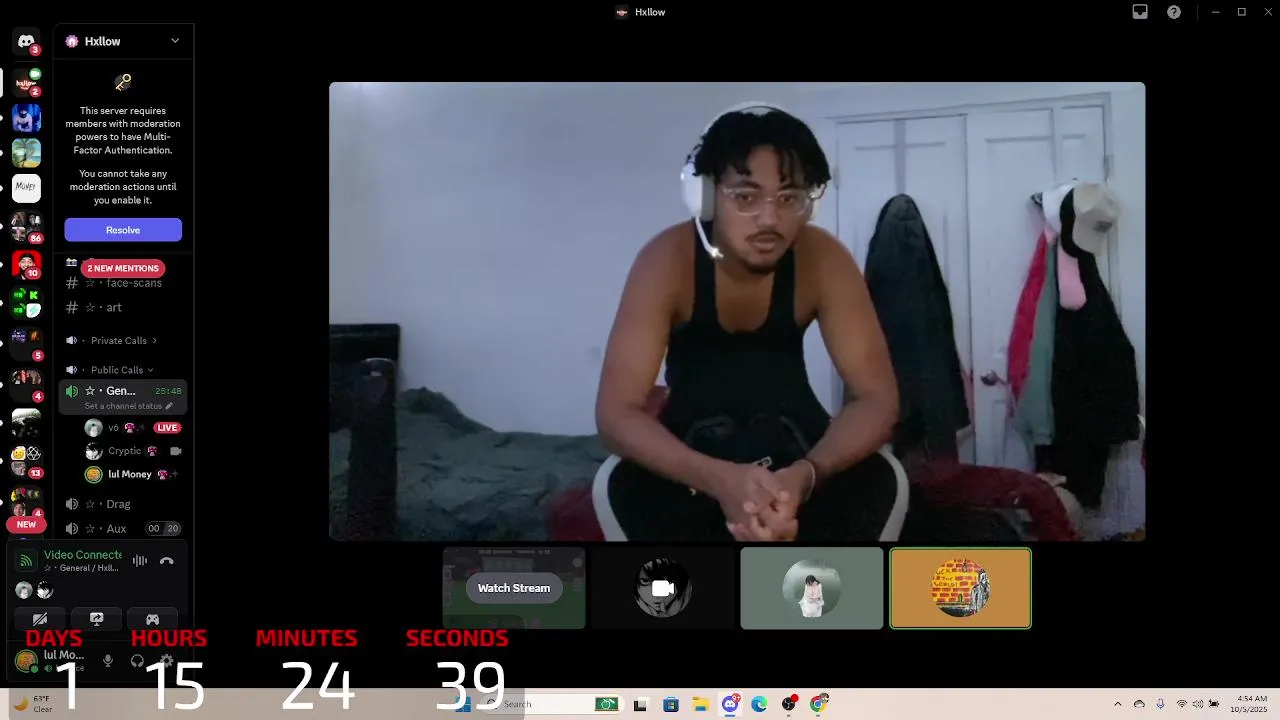Disconnect from the voice call

[167, 561]
